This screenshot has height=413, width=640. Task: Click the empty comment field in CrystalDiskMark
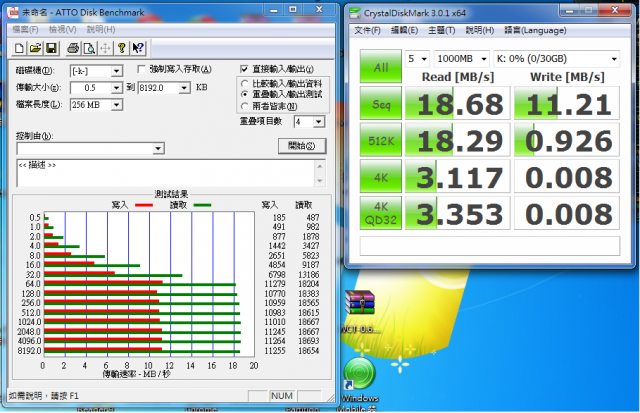point(490,246)
